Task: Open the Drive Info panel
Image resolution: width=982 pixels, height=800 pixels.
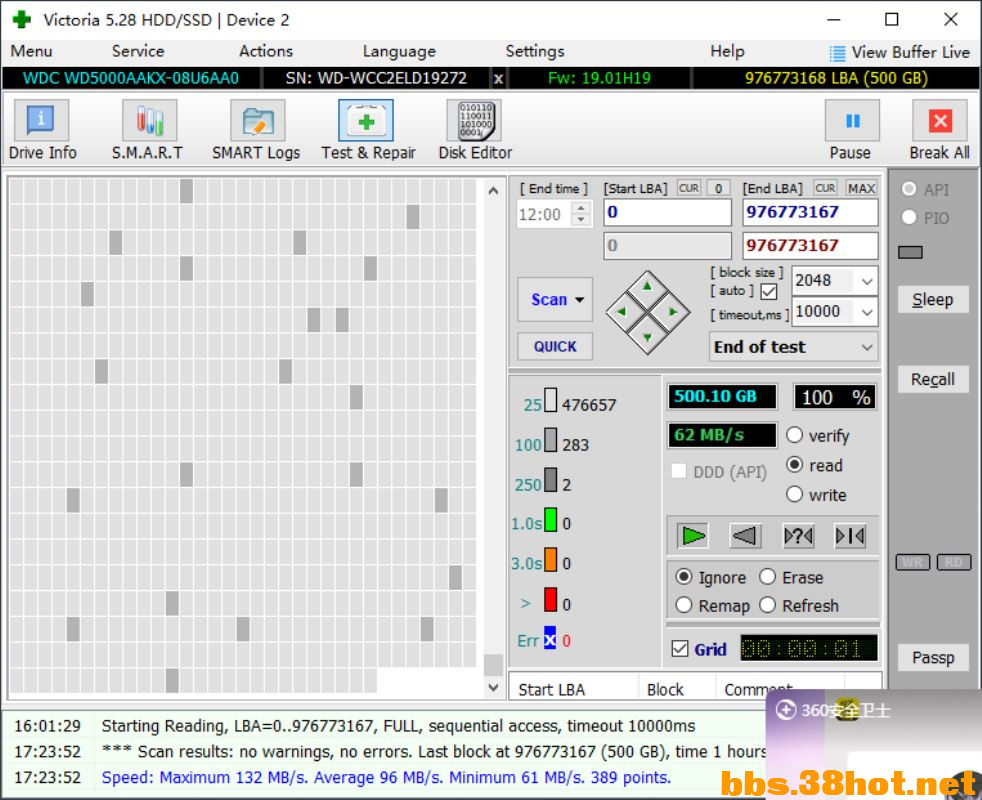Action: click(x=41, y=130)
